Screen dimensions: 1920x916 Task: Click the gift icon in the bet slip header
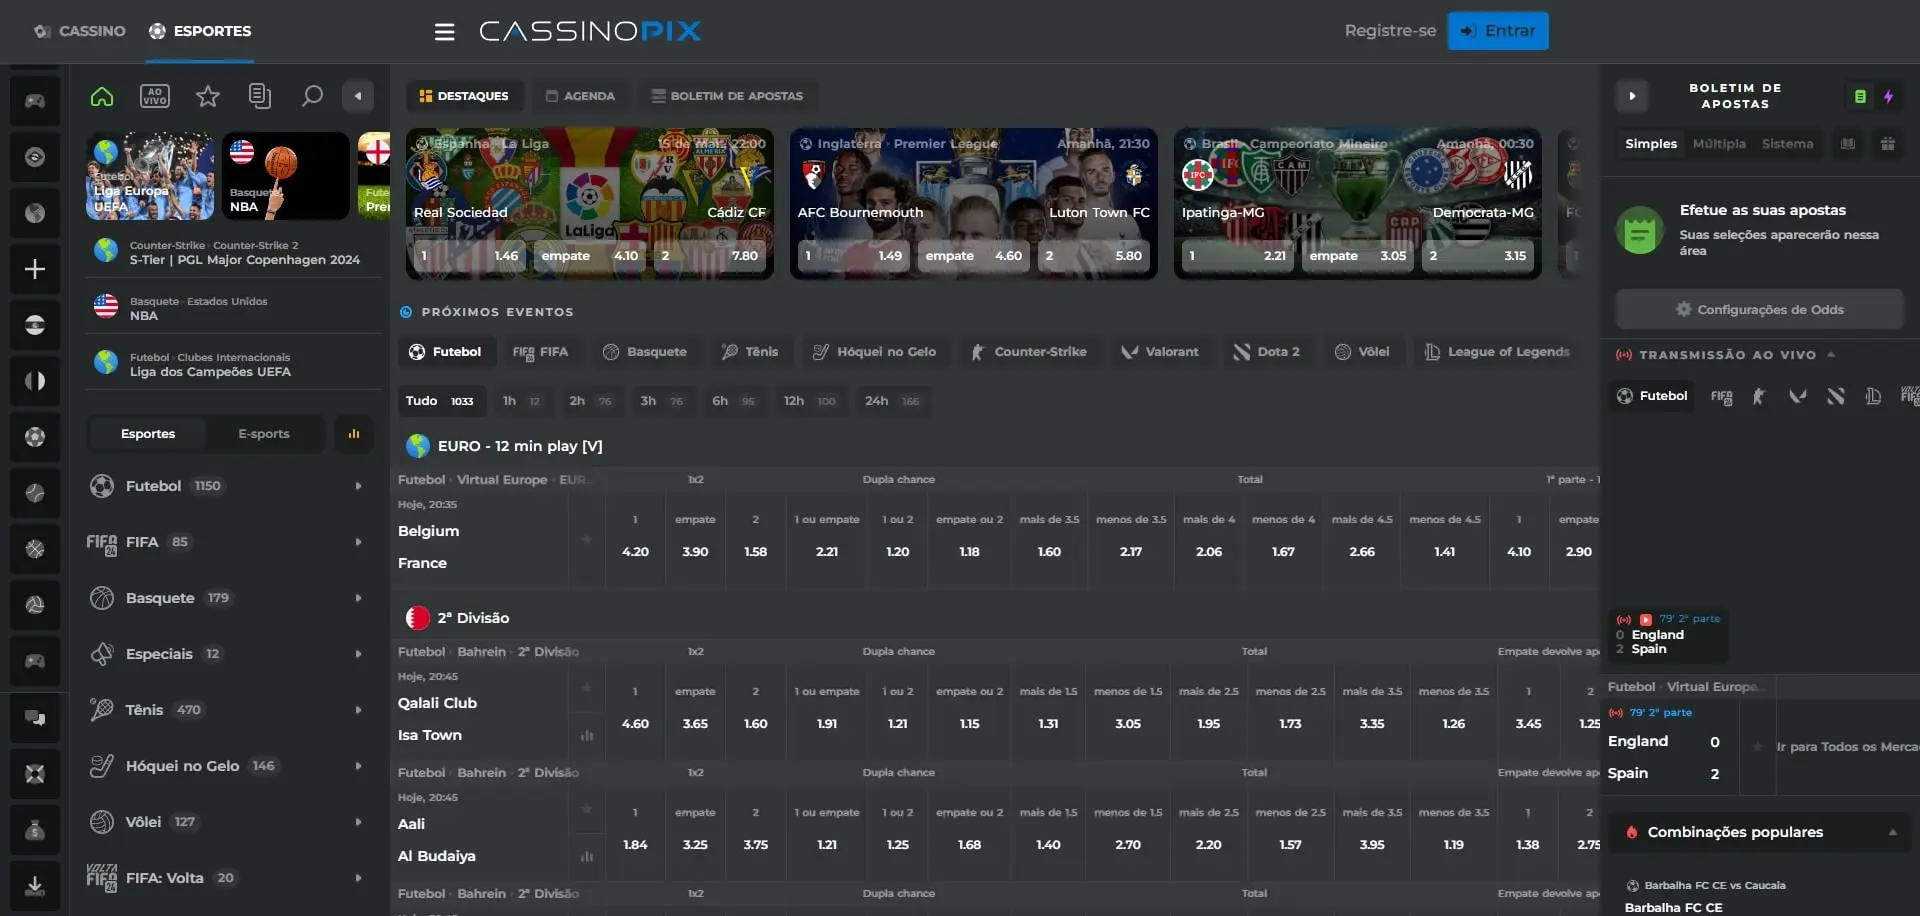[1888, 143]
